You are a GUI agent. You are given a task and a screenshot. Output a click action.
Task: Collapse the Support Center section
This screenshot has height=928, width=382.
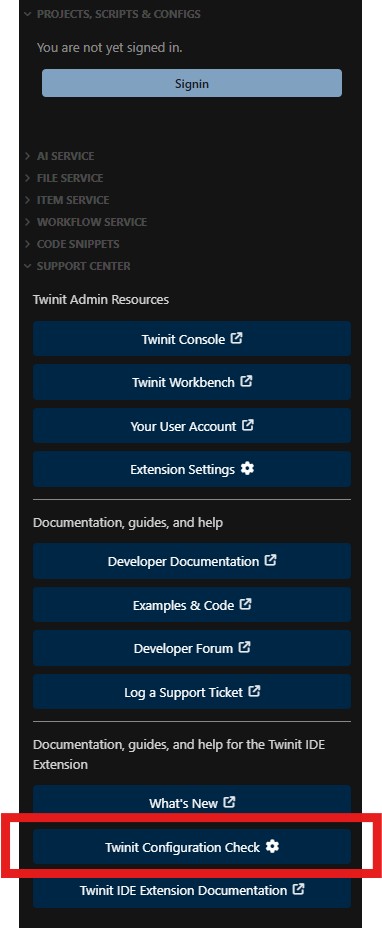click(x=77, y=266)
